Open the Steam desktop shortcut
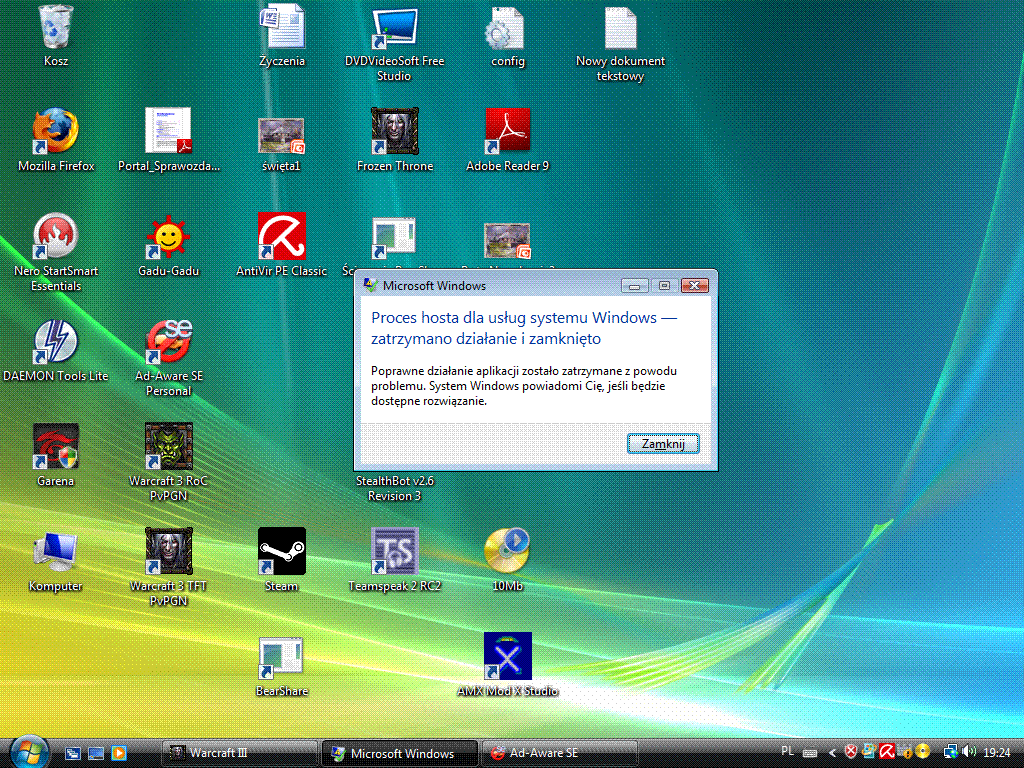The image size is (1024, 768). click(281, 551)
